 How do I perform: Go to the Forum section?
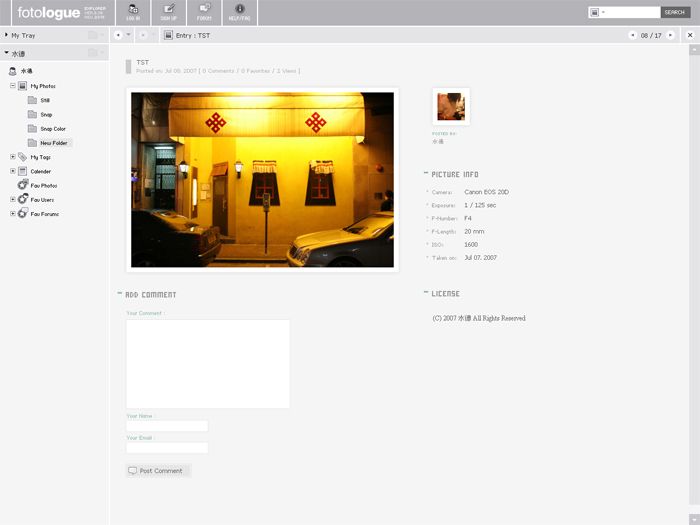pyautogui.click(x=204, y=12)
